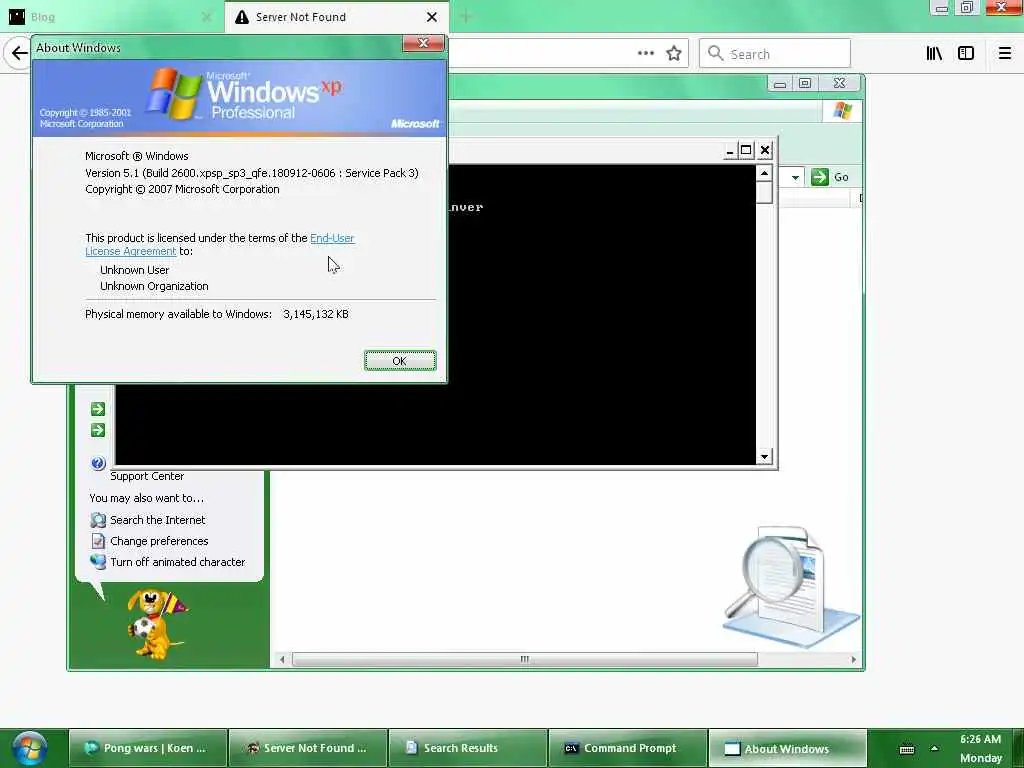Toggle the sidebar view icon
Viewport: 1024px width, 768px height.
[x=966, y=54]
